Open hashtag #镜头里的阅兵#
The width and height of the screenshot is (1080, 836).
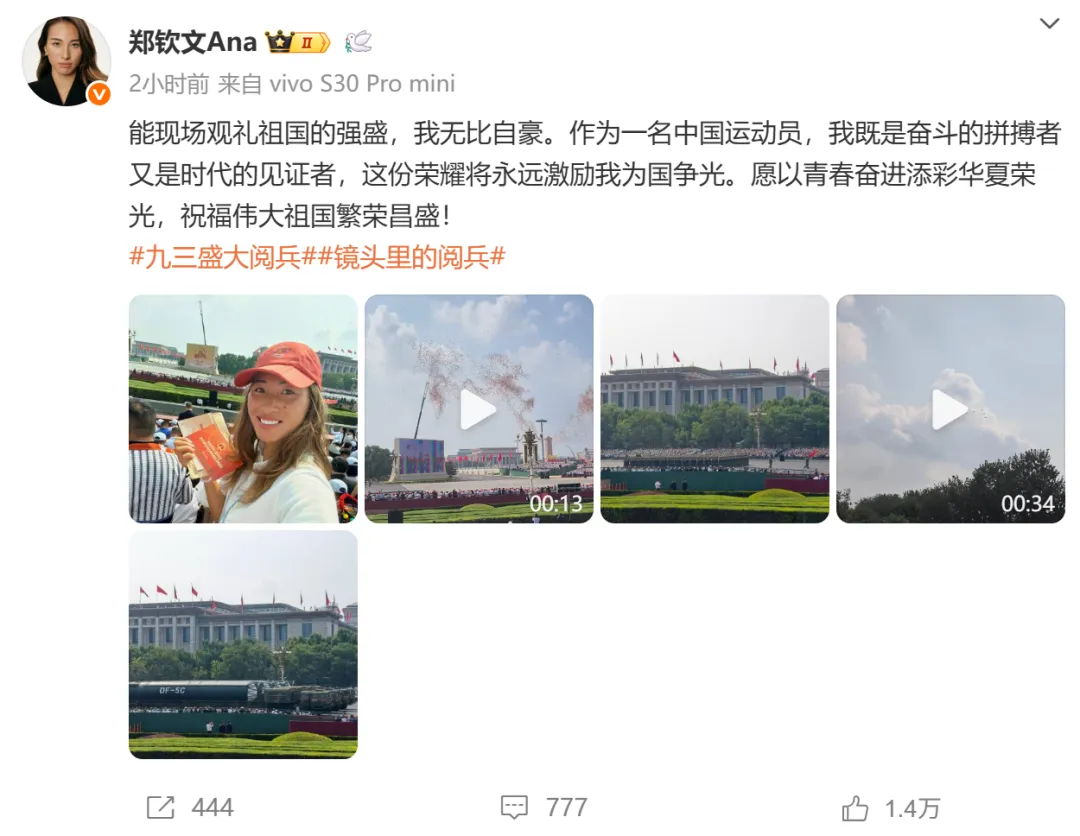click(412, 258)
